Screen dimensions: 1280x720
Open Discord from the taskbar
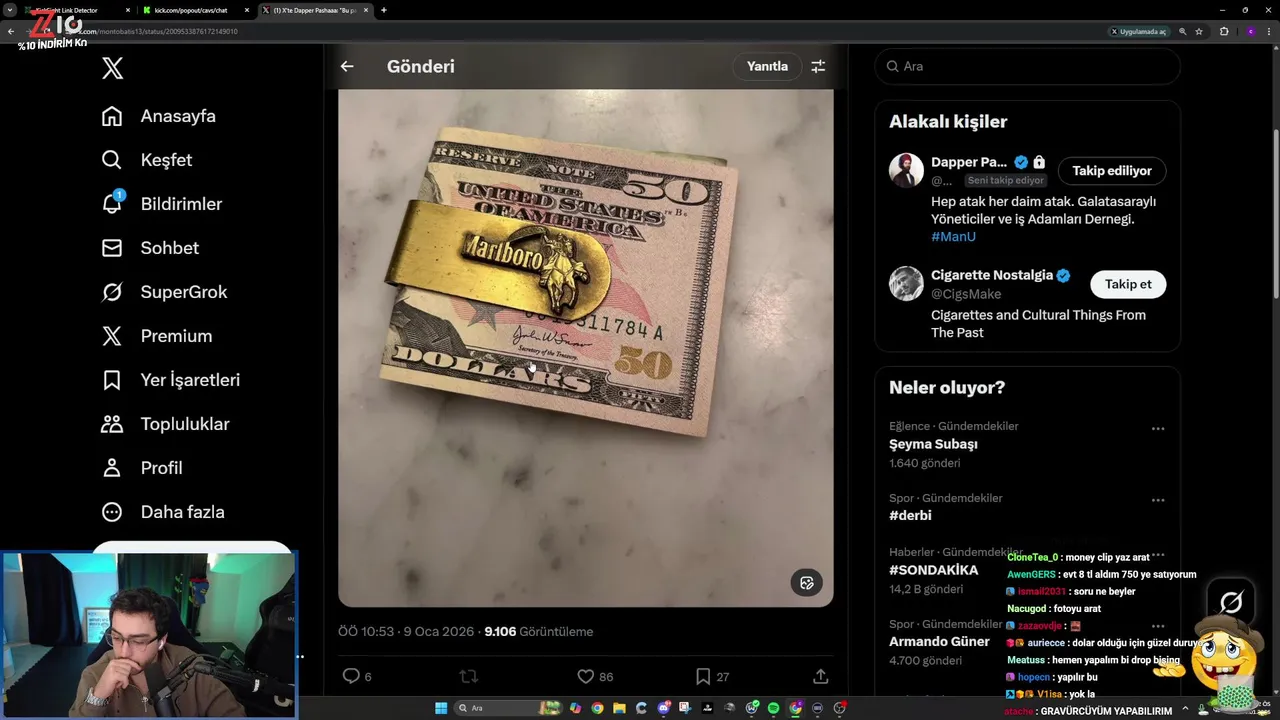pyautogui.click(x=664, y=708)
